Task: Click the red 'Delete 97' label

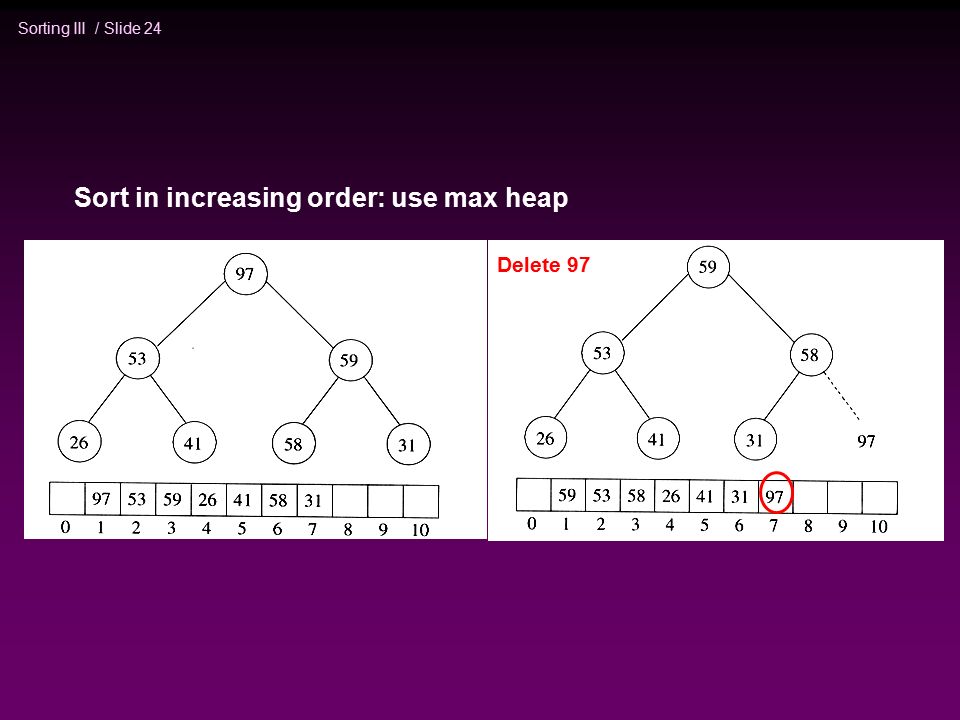Action: pyautogui.click(x=543, y=264)
